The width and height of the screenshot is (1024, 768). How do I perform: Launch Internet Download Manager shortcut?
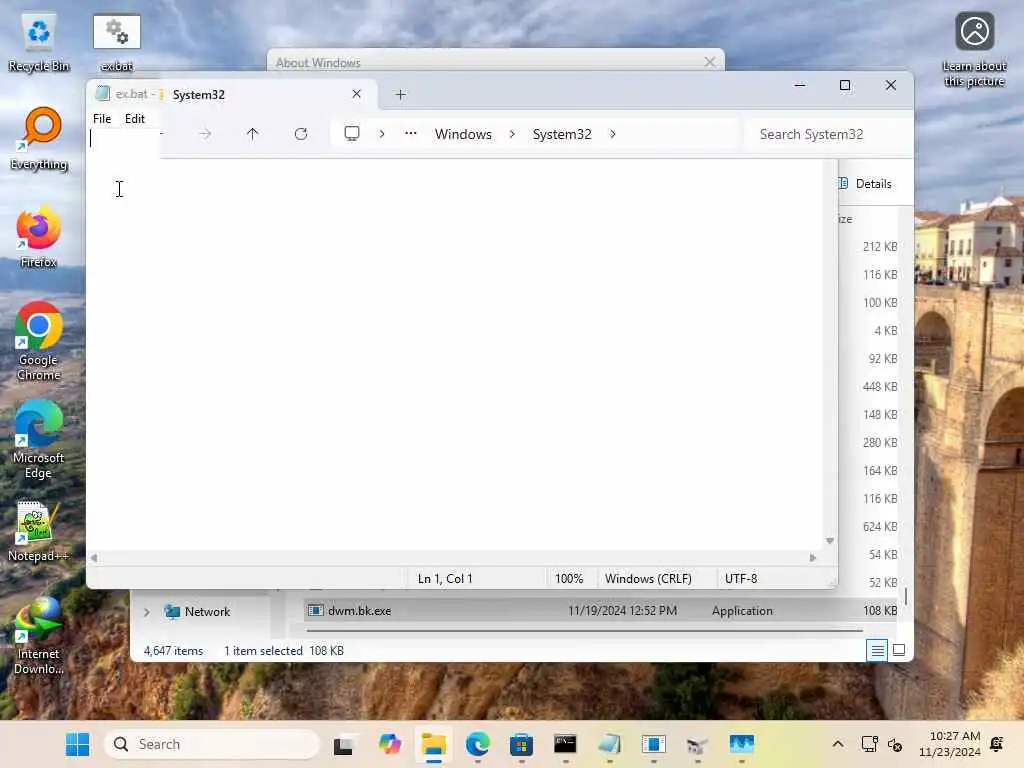pos(39,636)
